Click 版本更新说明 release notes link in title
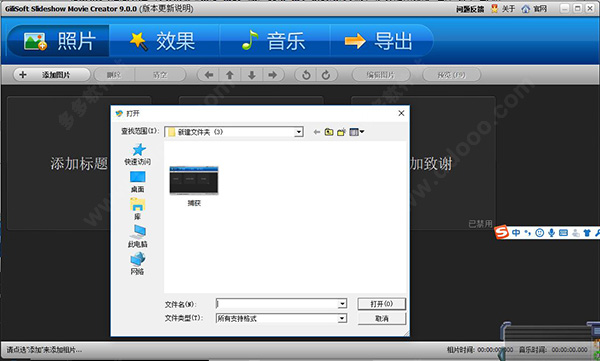Screen dimensions: 600x361 pos(167,8)
